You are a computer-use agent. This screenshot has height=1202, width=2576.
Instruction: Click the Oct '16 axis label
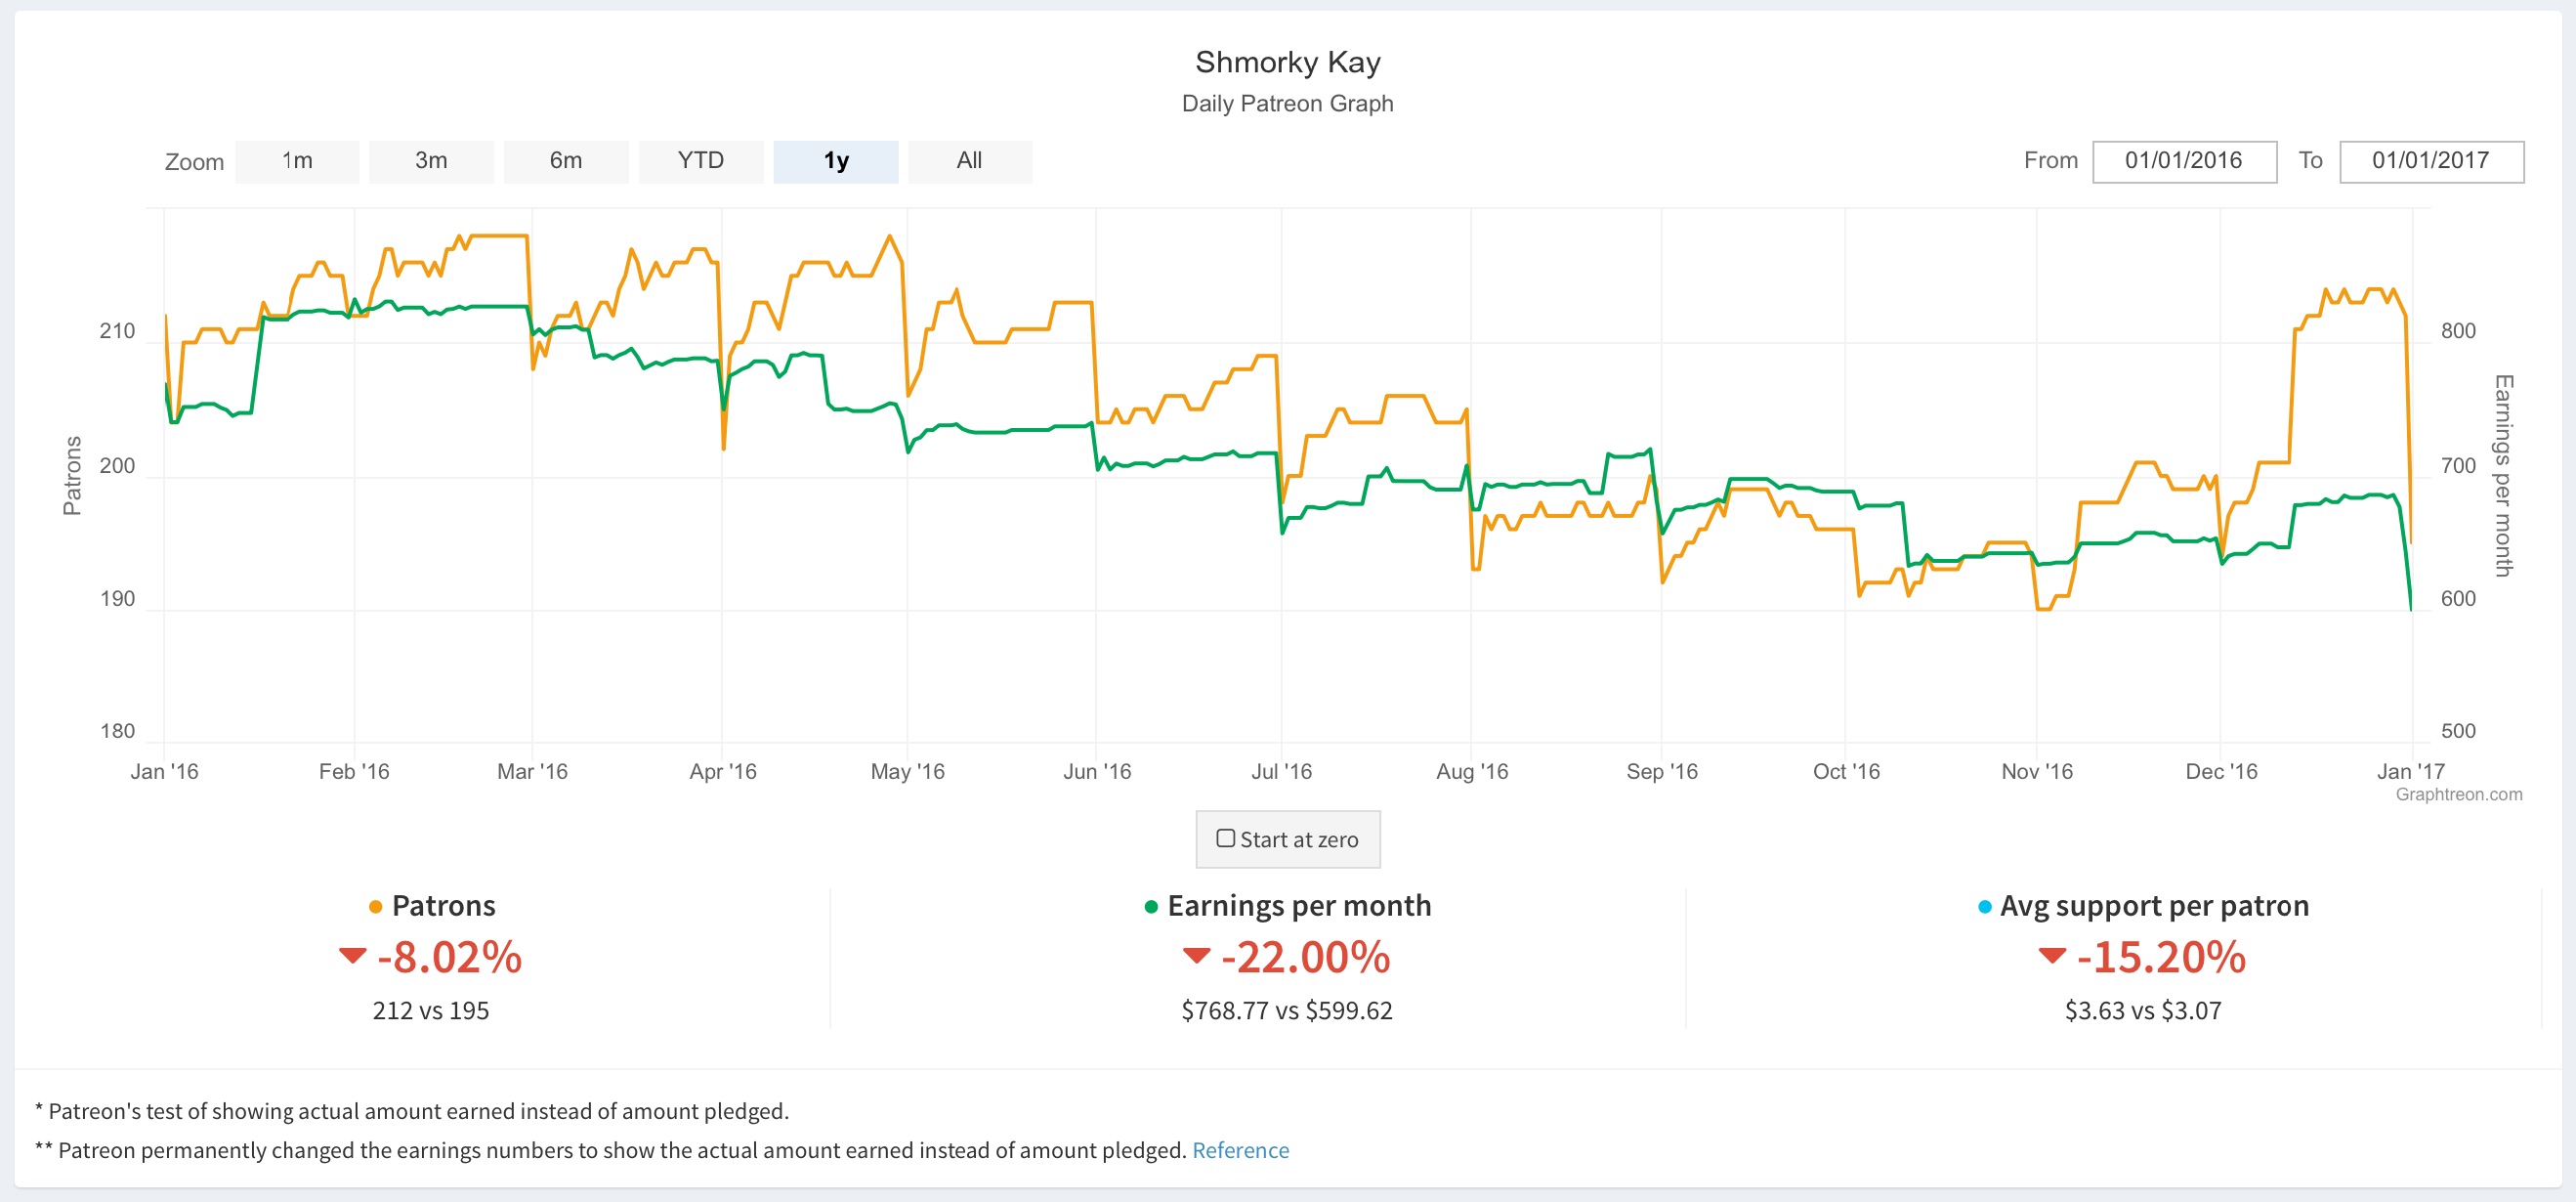tap(1846, 771)
